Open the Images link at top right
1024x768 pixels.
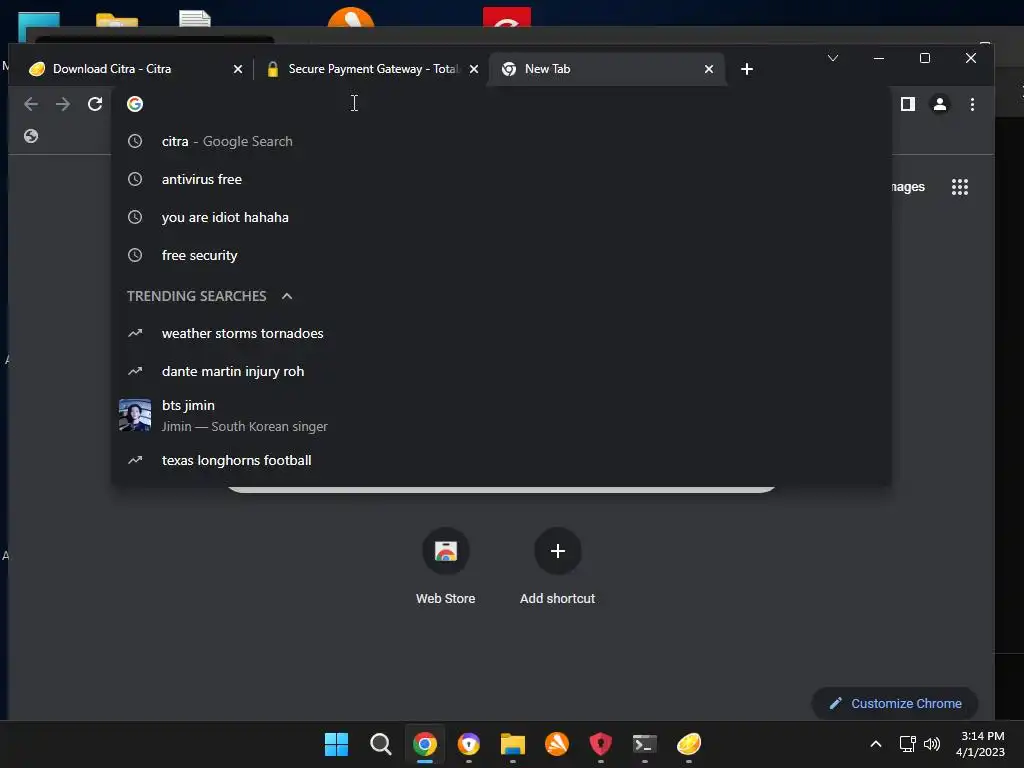(908, 187)
